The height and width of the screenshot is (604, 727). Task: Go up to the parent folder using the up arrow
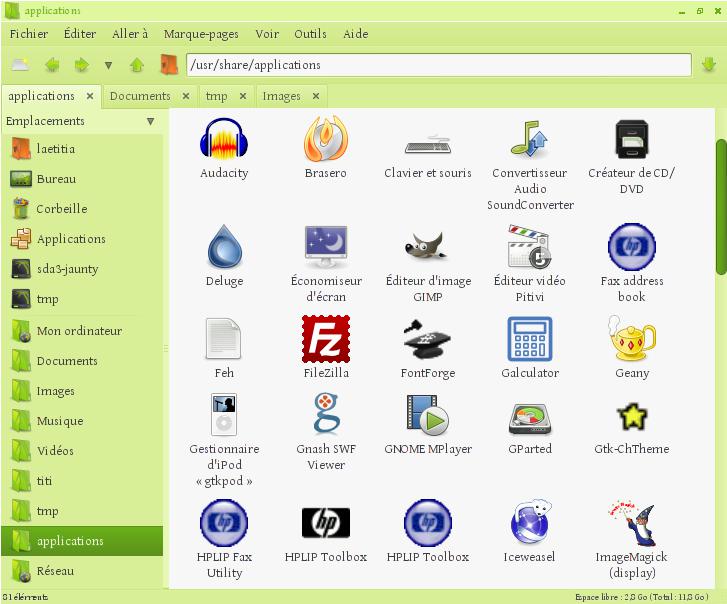pyautogui.click(x=137, y=65)
